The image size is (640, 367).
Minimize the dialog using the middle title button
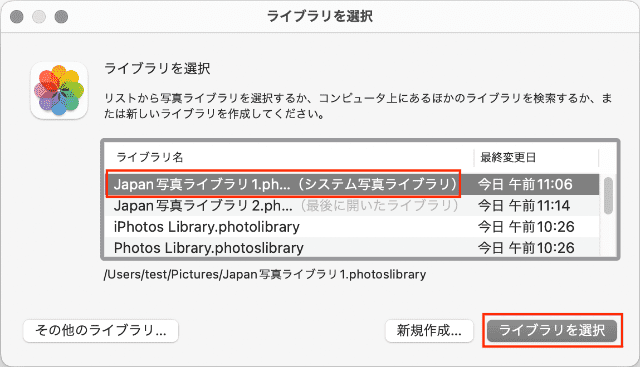tap(39, 16)
